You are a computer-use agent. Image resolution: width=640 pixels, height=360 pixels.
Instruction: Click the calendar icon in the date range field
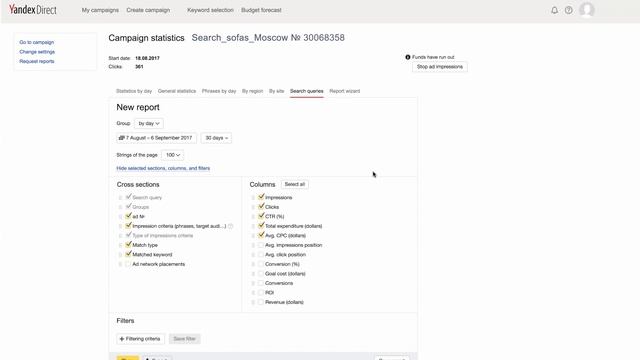pos(121,138)
